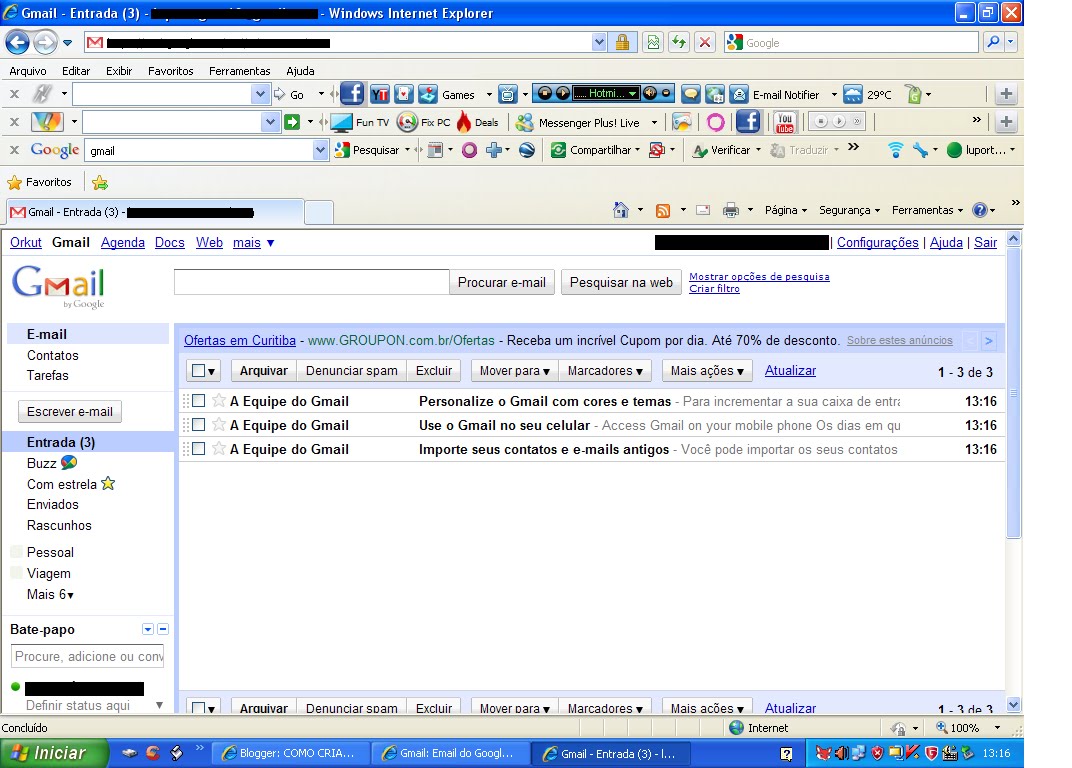Expand the 'Mais ações' menu
The width and height of the screenshot is (1072, 768).
(x=707, y=370)
